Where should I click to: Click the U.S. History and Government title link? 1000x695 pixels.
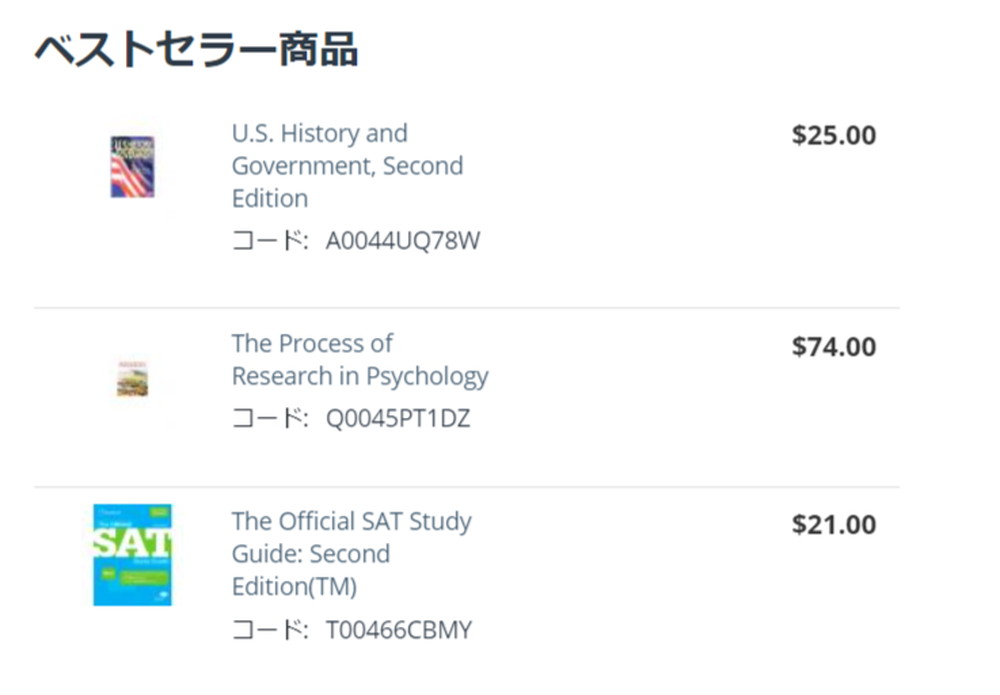348,166
